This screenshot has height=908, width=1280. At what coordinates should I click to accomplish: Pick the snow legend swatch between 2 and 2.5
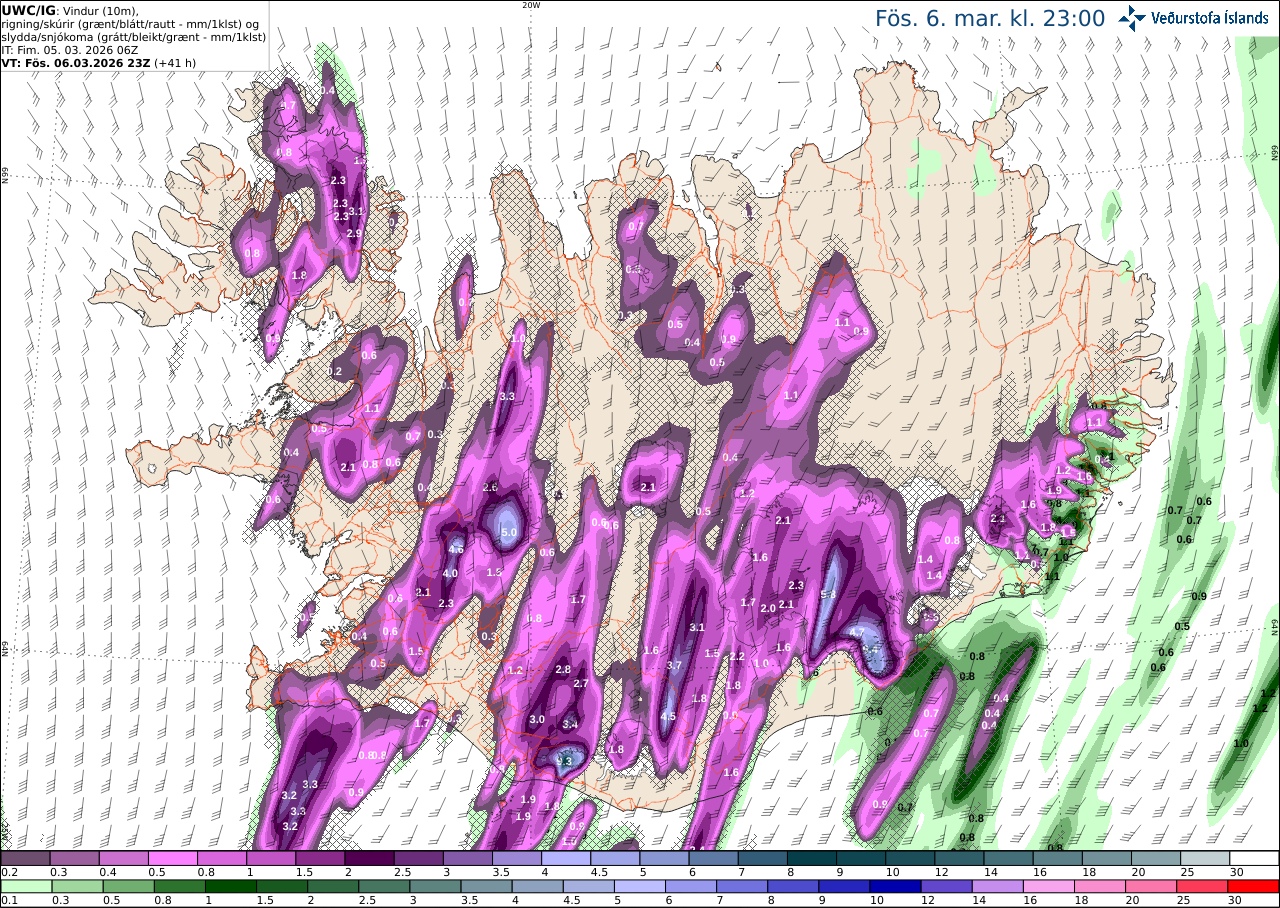(x=369, y=858)
